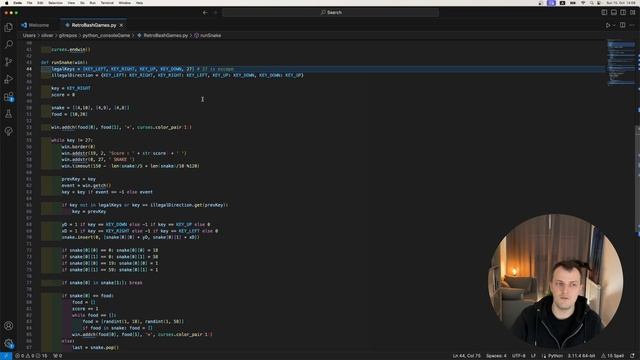The image size is (640, 360).
Task: Change indentation via Spaces: 4
Action: pos(496,356)
